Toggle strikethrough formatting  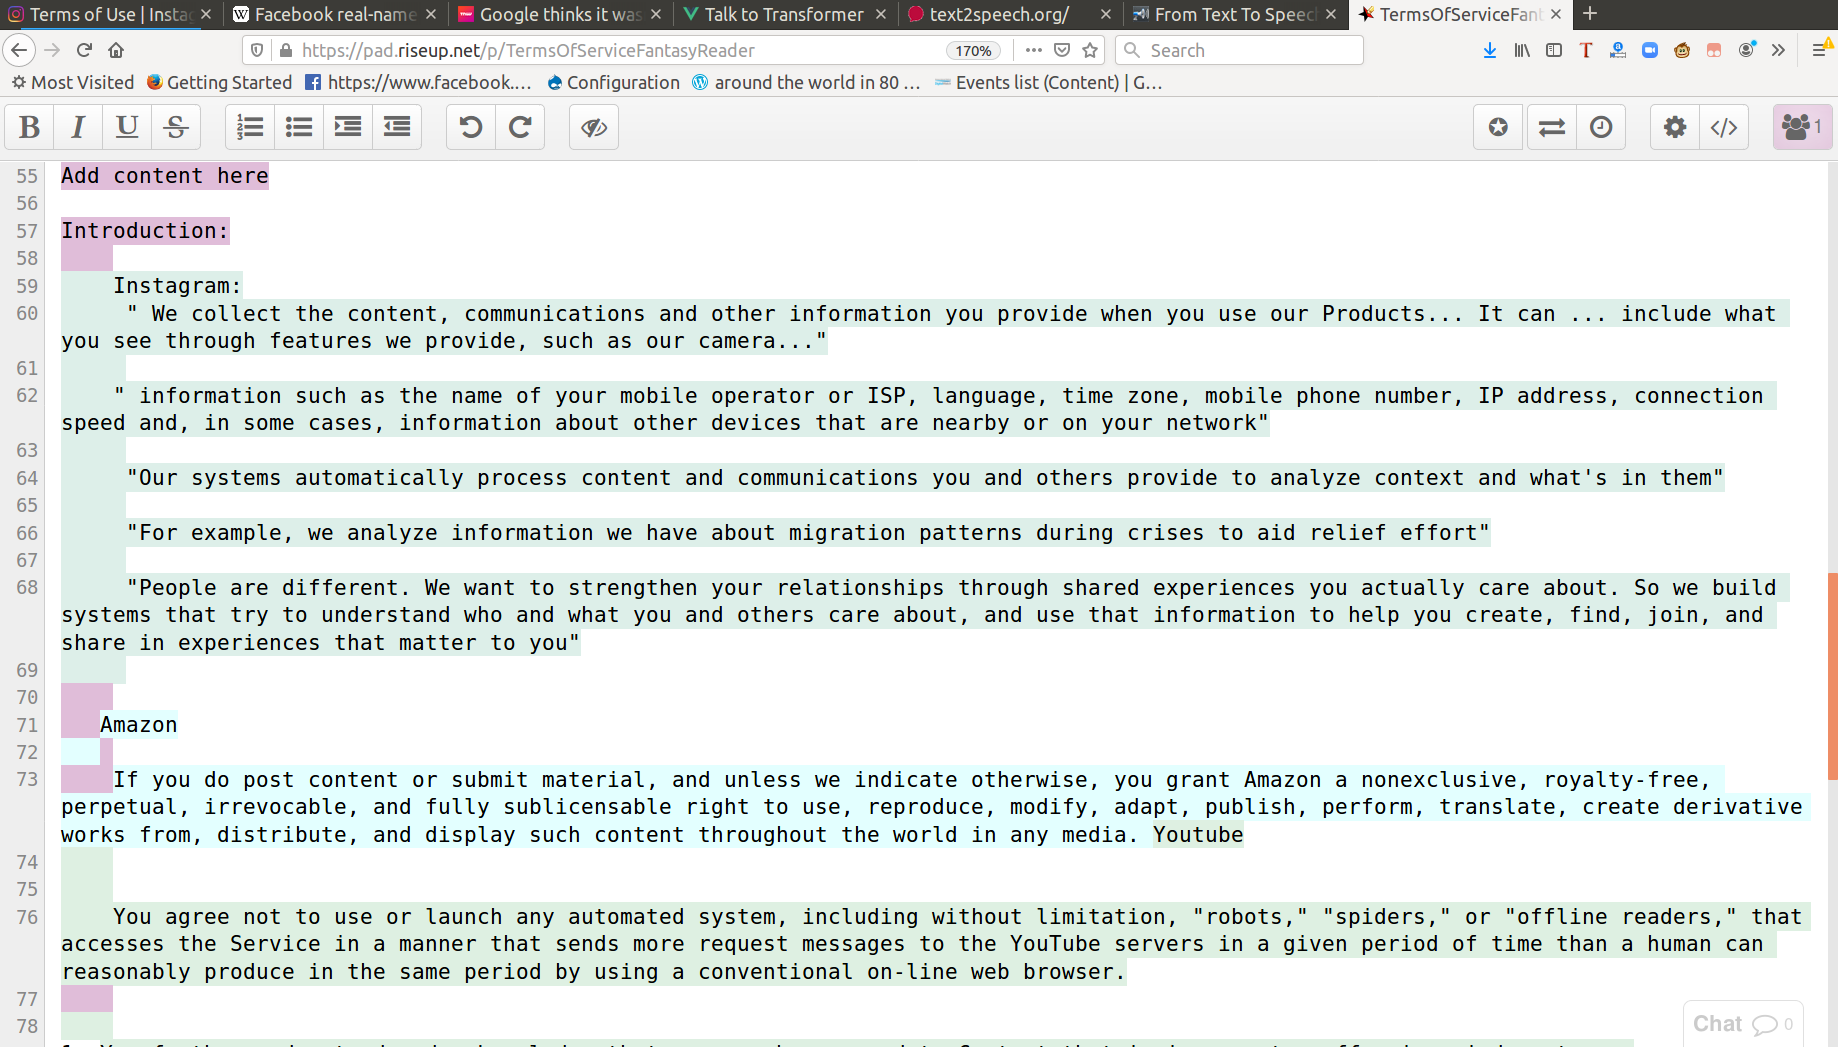pos(176,127)
